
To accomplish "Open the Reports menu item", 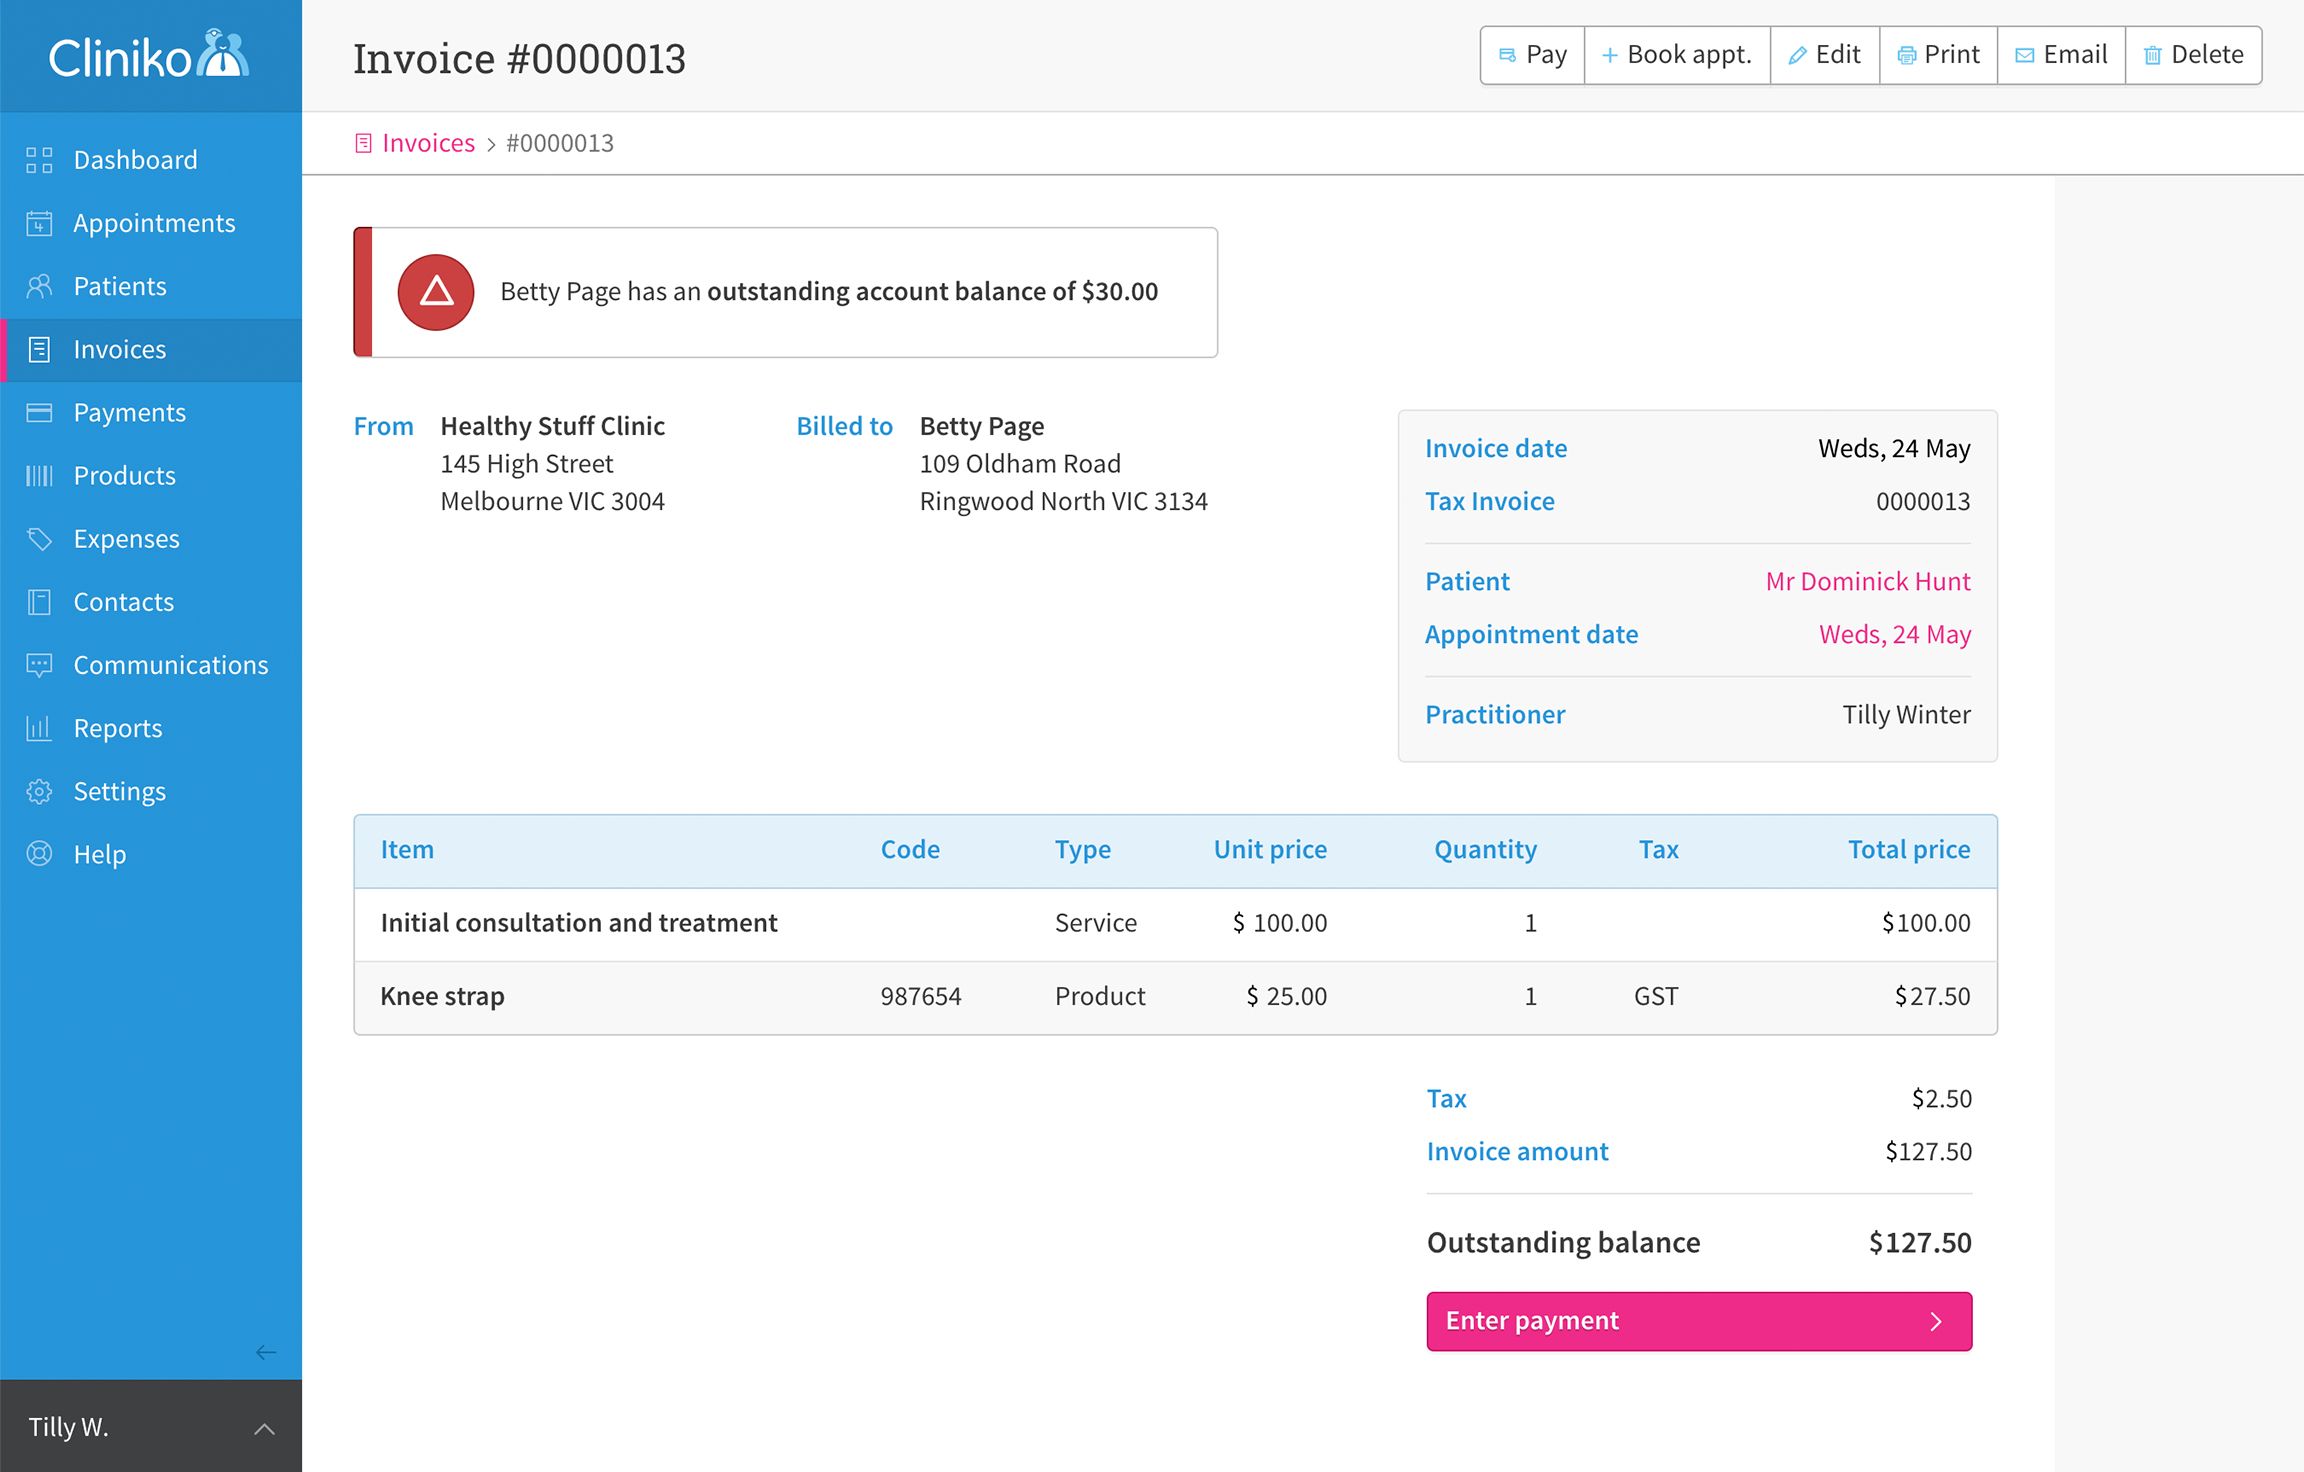I will click(117, 729).
